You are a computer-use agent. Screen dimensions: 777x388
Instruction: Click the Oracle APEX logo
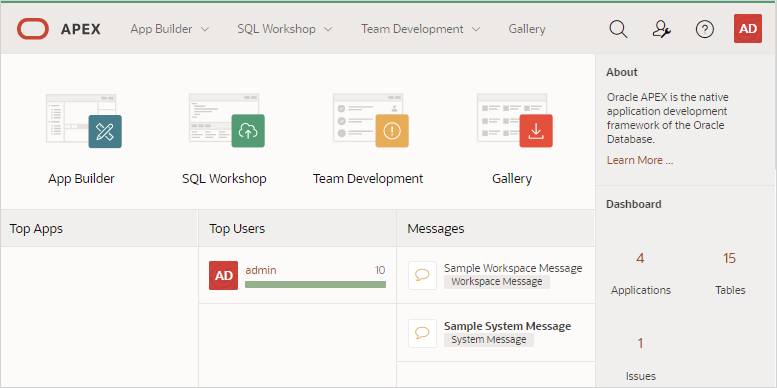click(59, 29)
